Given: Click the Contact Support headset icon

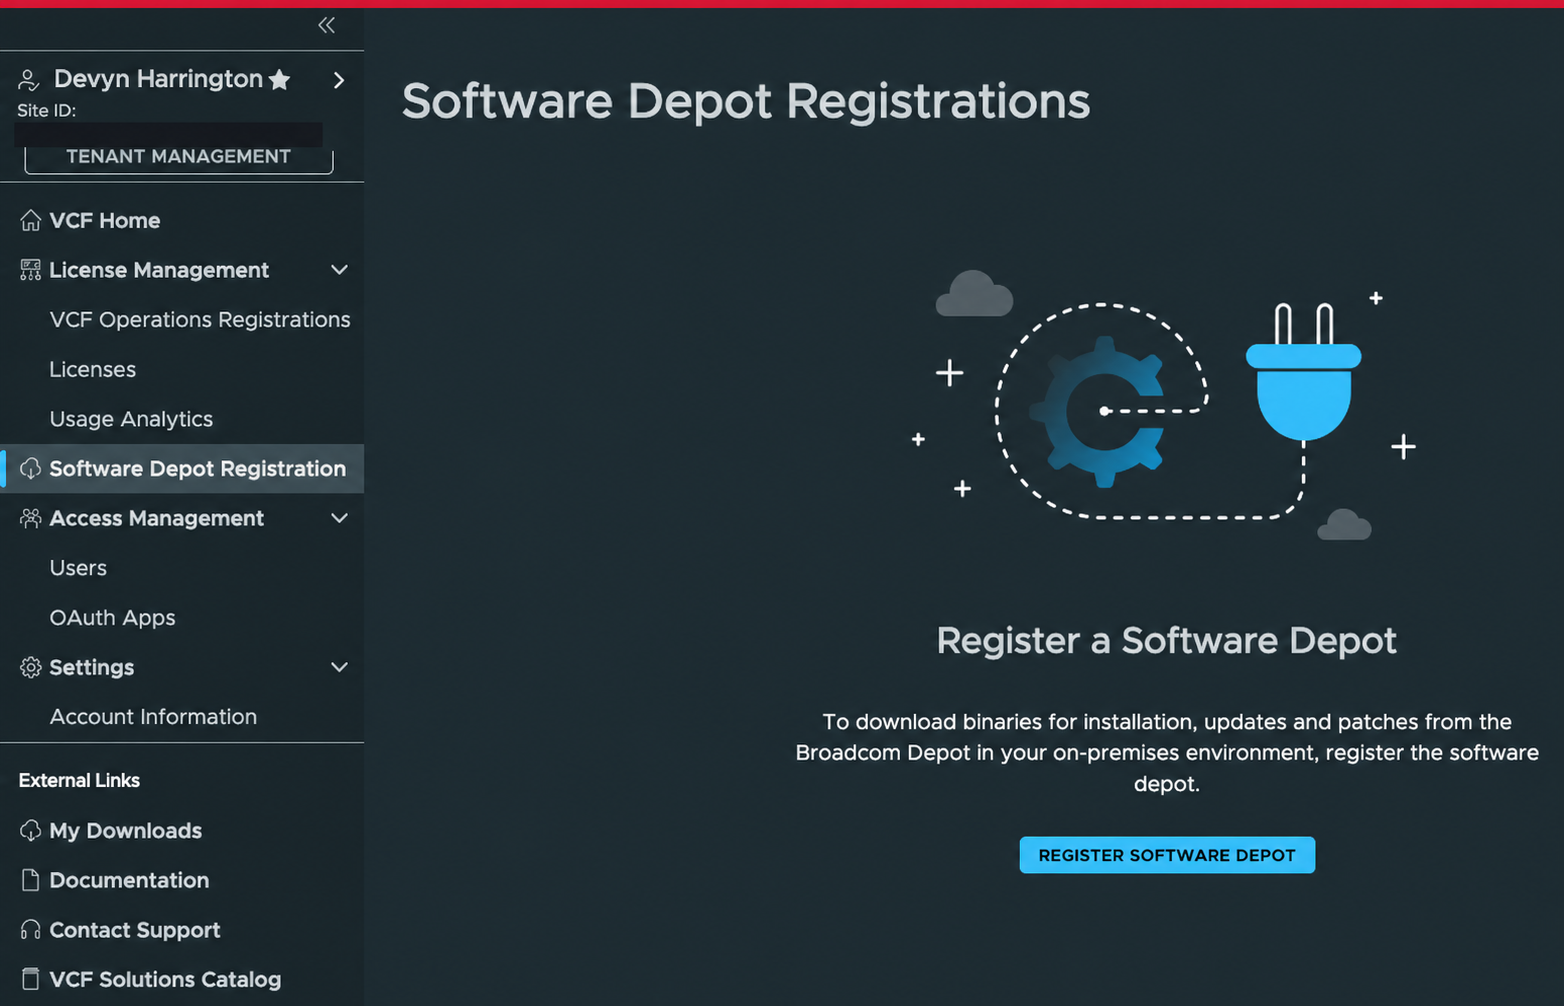Looking at the screenshot, I should [x=31, y=930].
